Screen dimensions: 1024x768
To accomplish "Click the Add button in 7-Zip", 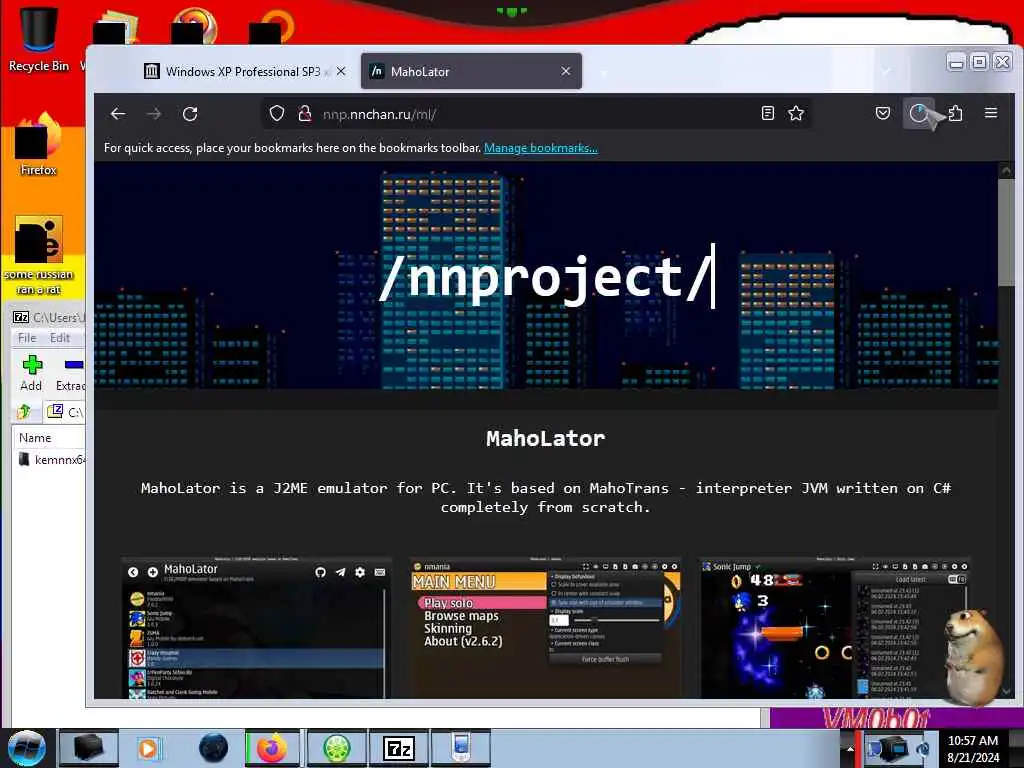I will [31, 374].
